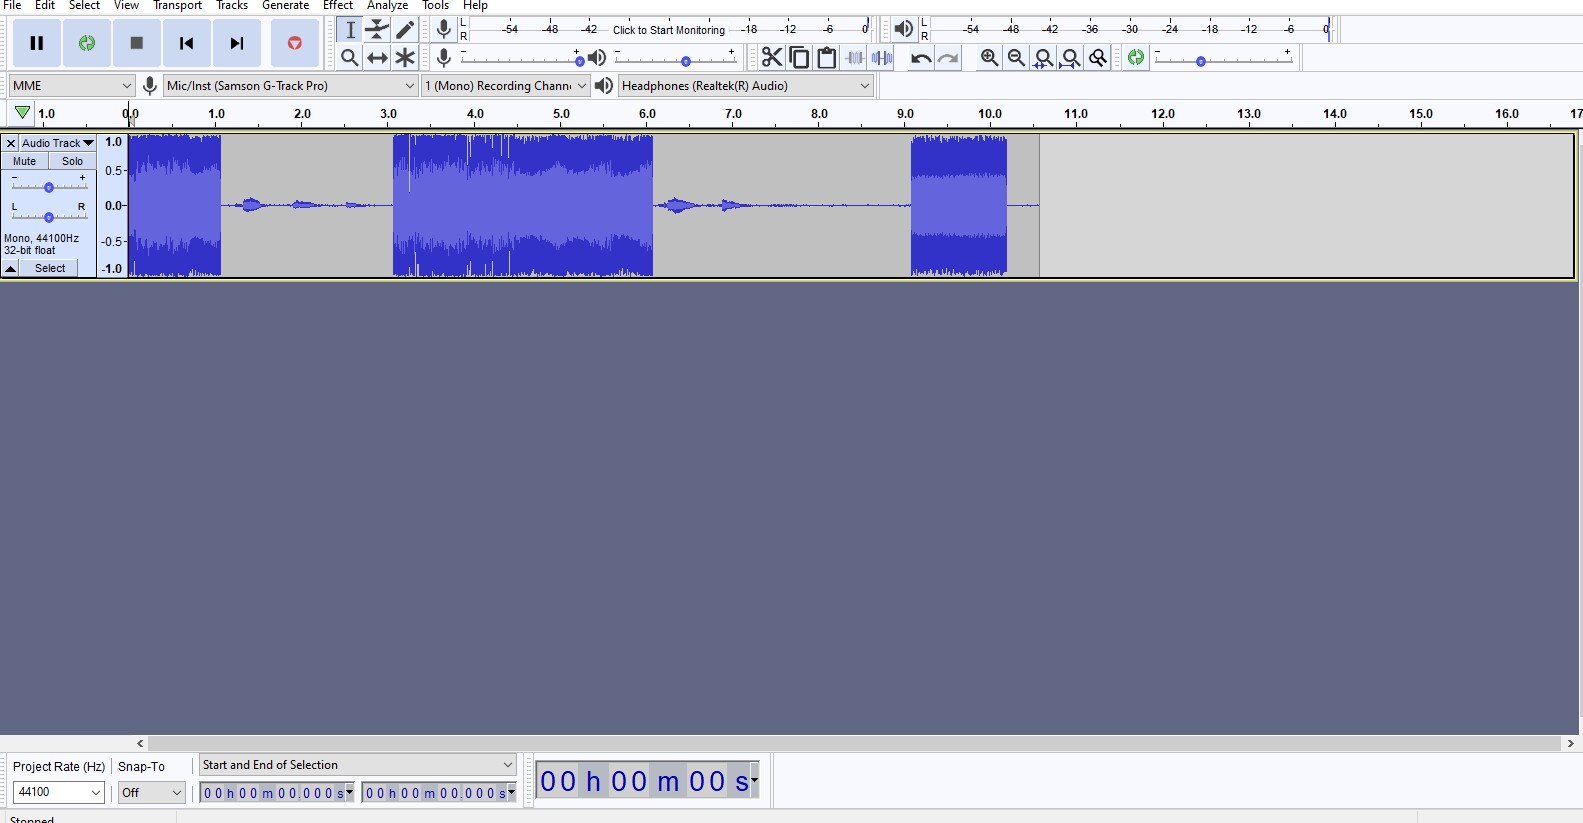
Task: Open the Audio Track name dropdown menu
Action: (x=58, y=143)
